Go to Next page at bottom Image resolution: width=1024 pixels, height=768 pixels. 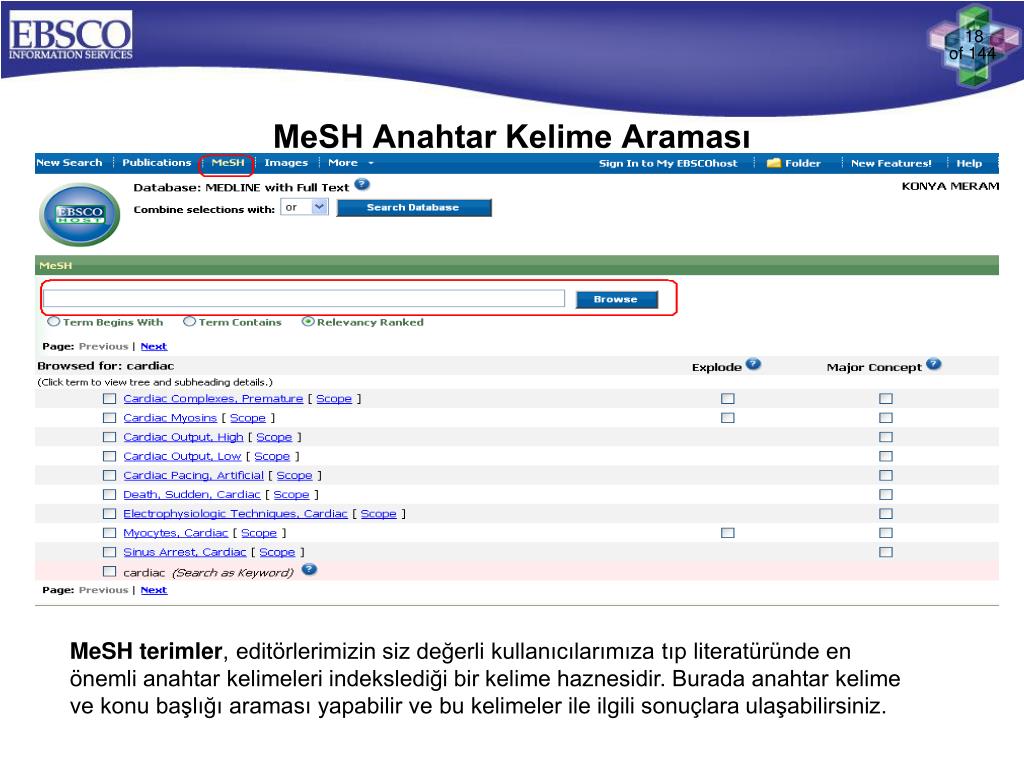[x=153, y=590]
